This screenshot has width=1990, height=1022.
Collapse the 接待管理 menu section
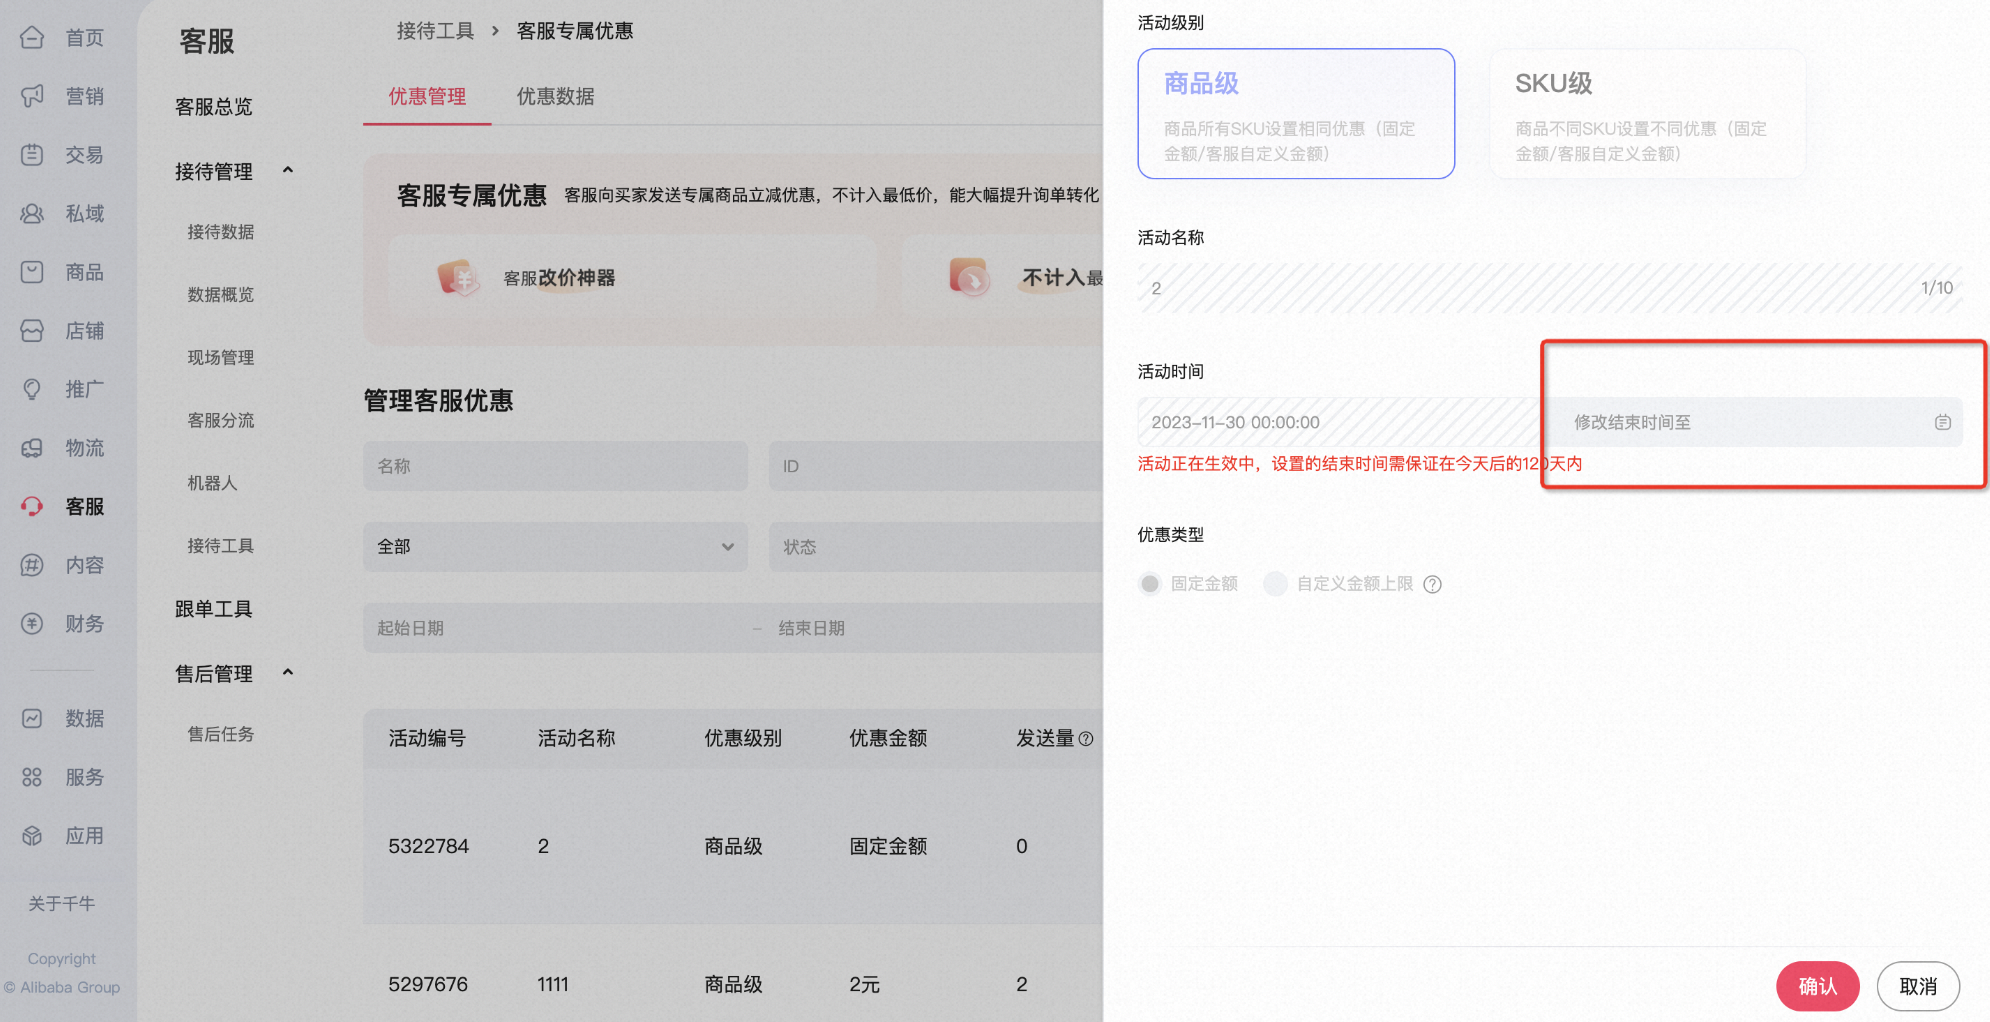[288, 171]
